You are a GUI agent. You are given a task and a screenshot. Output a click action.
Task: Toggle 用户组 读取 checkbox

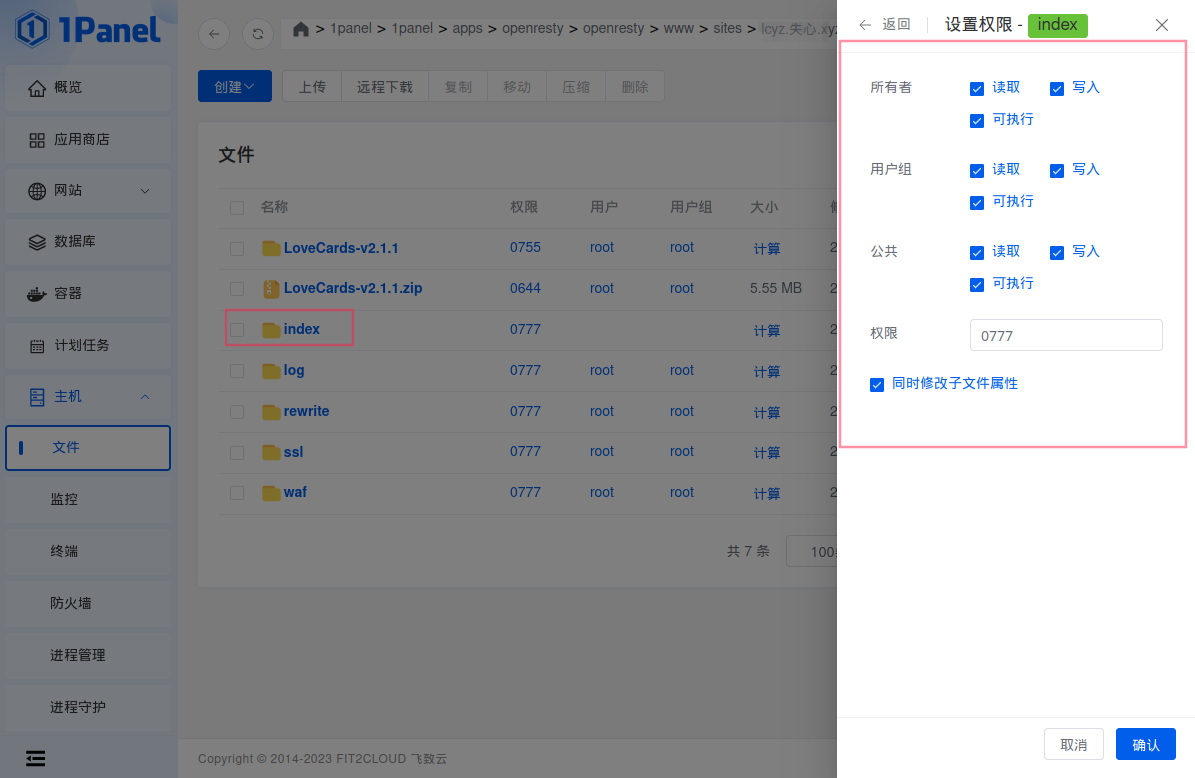(977, 171)
